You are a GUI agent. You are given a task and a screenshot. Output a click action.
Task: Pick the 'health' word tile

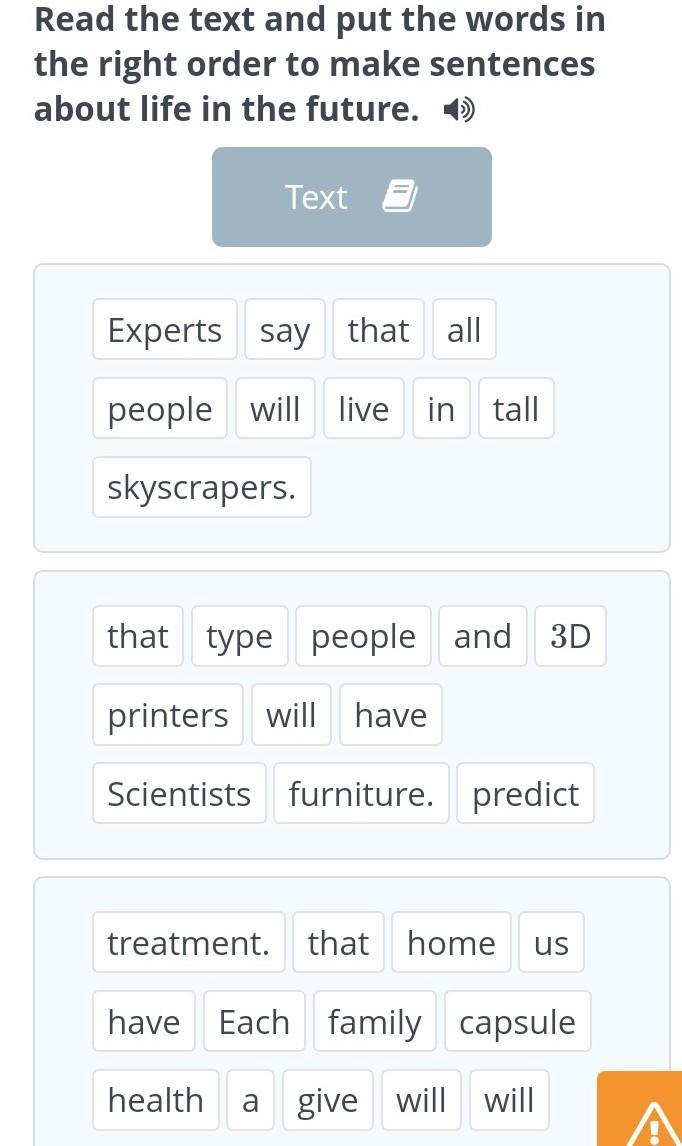155,1100
